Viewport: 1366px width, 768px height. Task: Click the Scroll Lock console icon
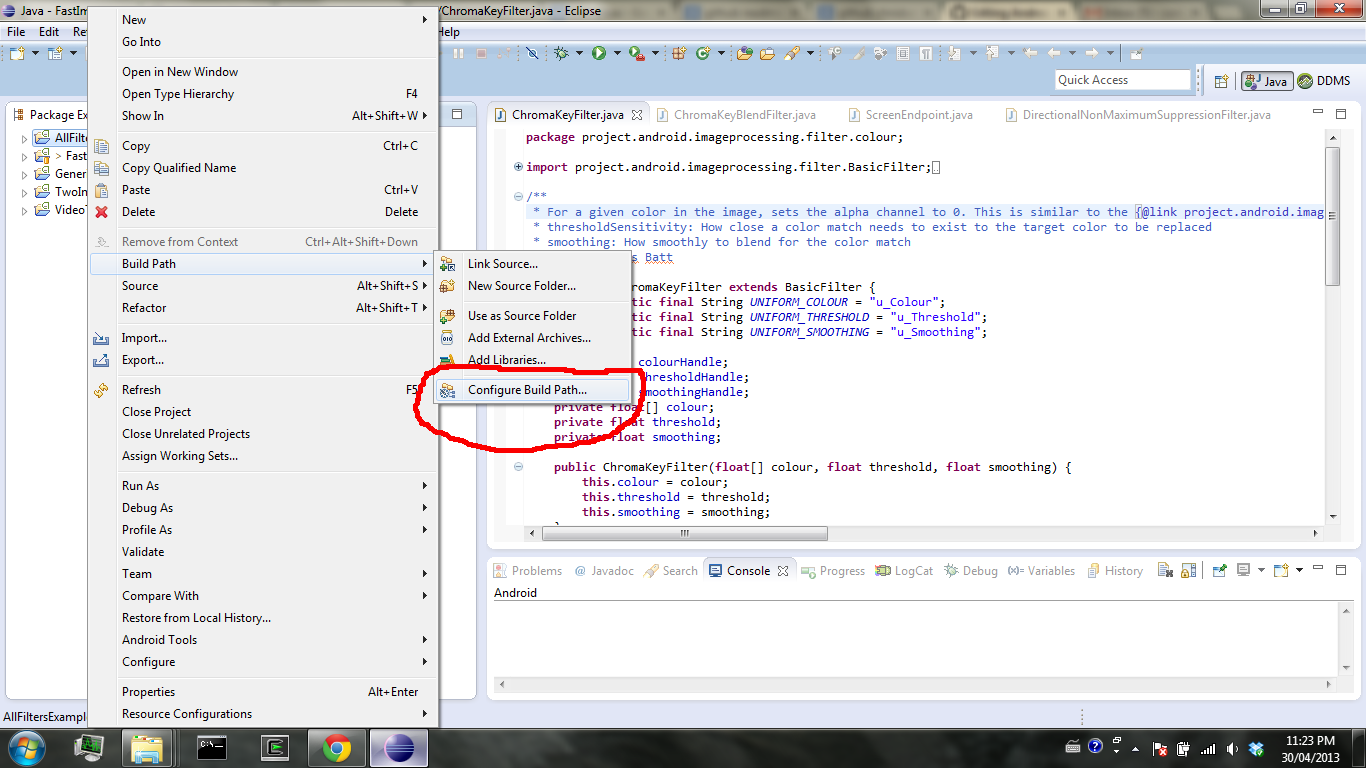point(1188,570)
